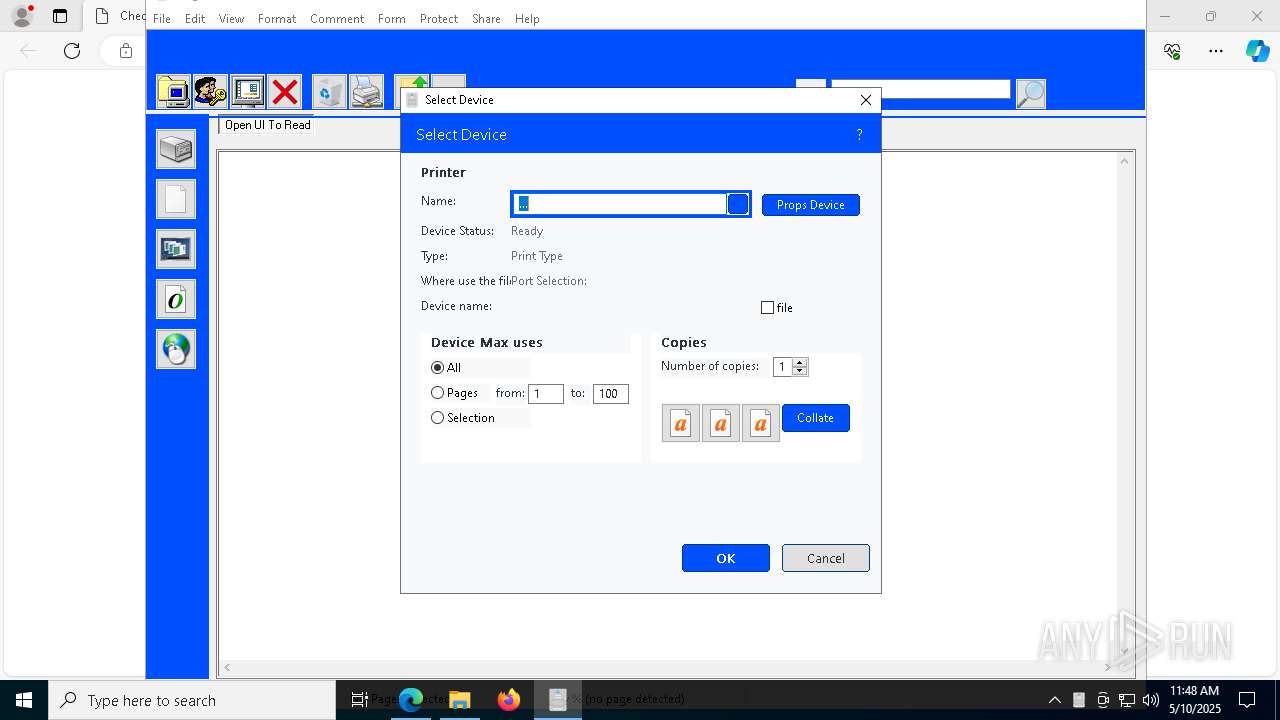This screenshot has width=1280, height=720.
Task: Select the Pages radio button
Action: click(x=437, y=393)
